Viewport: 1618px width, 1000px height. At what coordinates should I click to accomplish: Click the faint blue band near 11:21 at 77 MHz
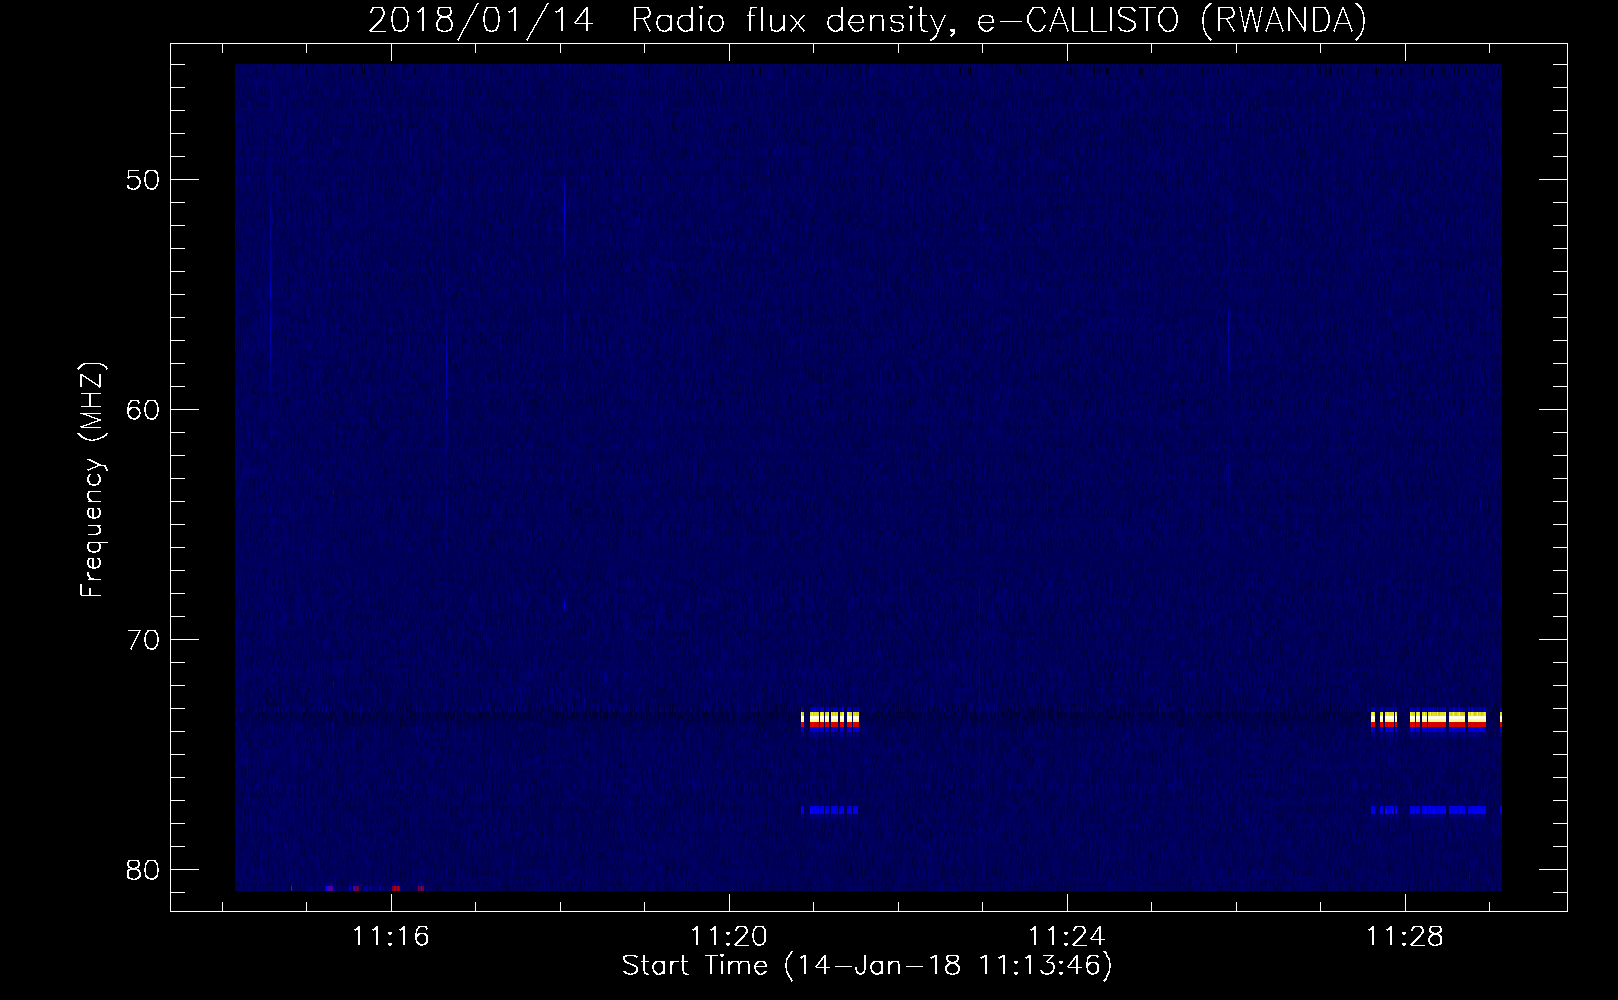pos(830,810)
